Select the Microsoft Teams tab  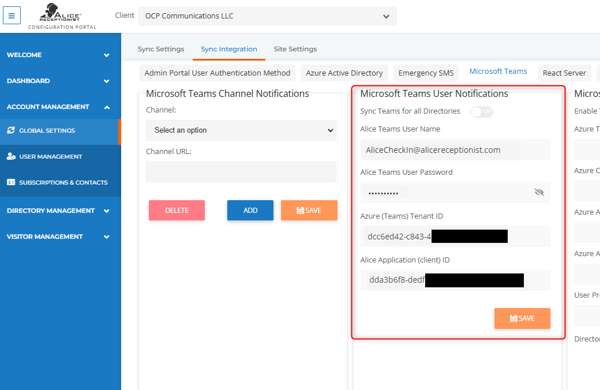(498, 72)
